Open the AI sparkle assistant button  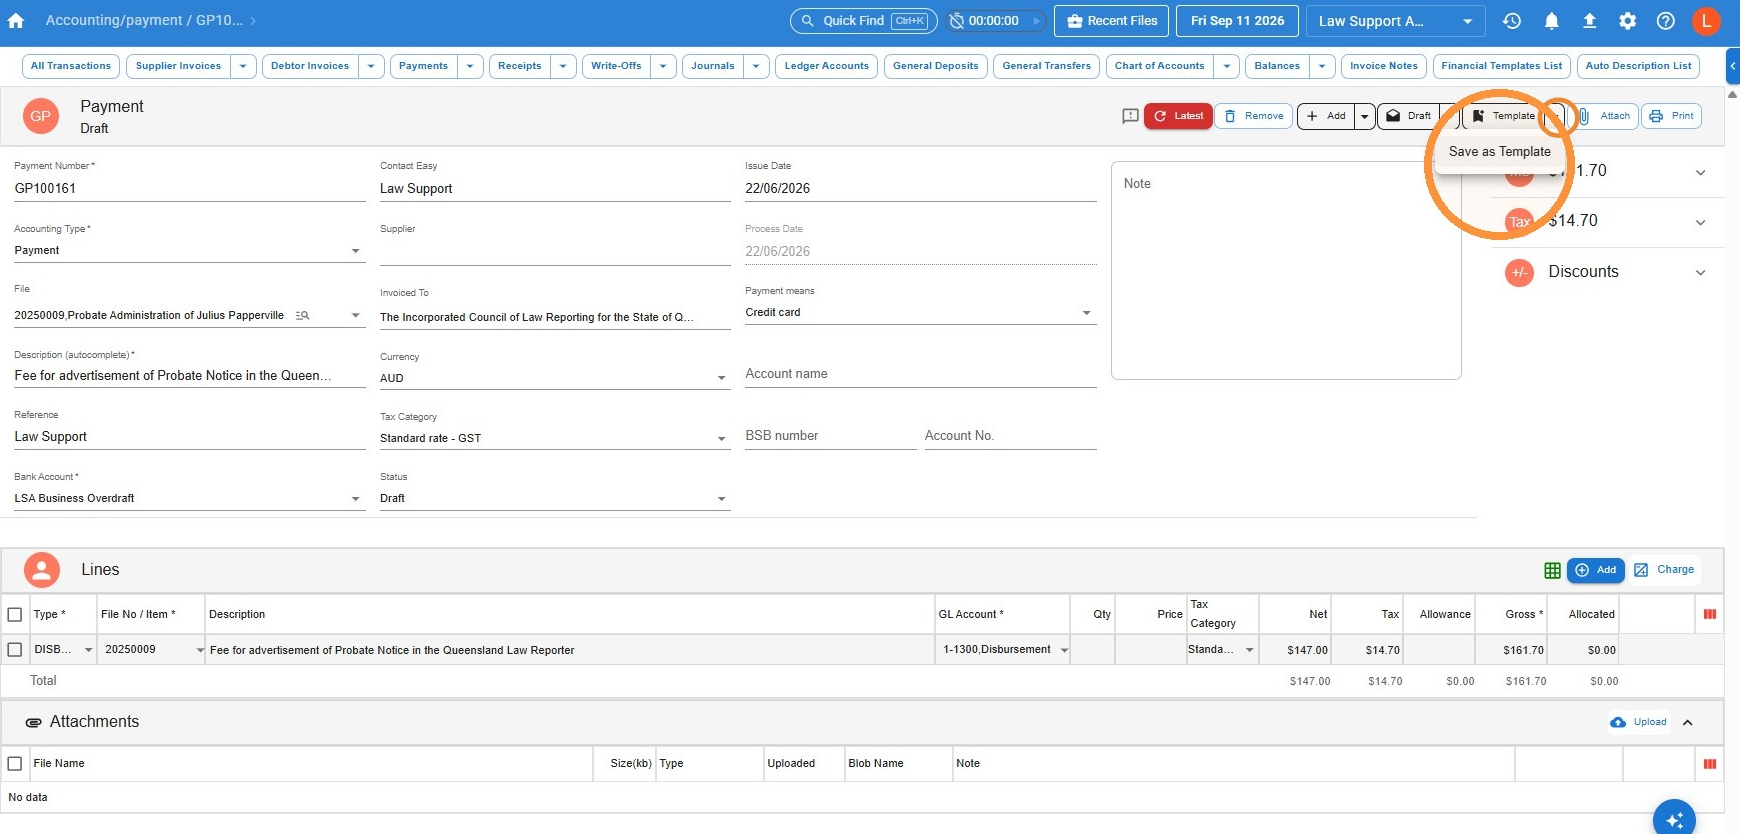pyautogui.click(x=1674, y=819)
